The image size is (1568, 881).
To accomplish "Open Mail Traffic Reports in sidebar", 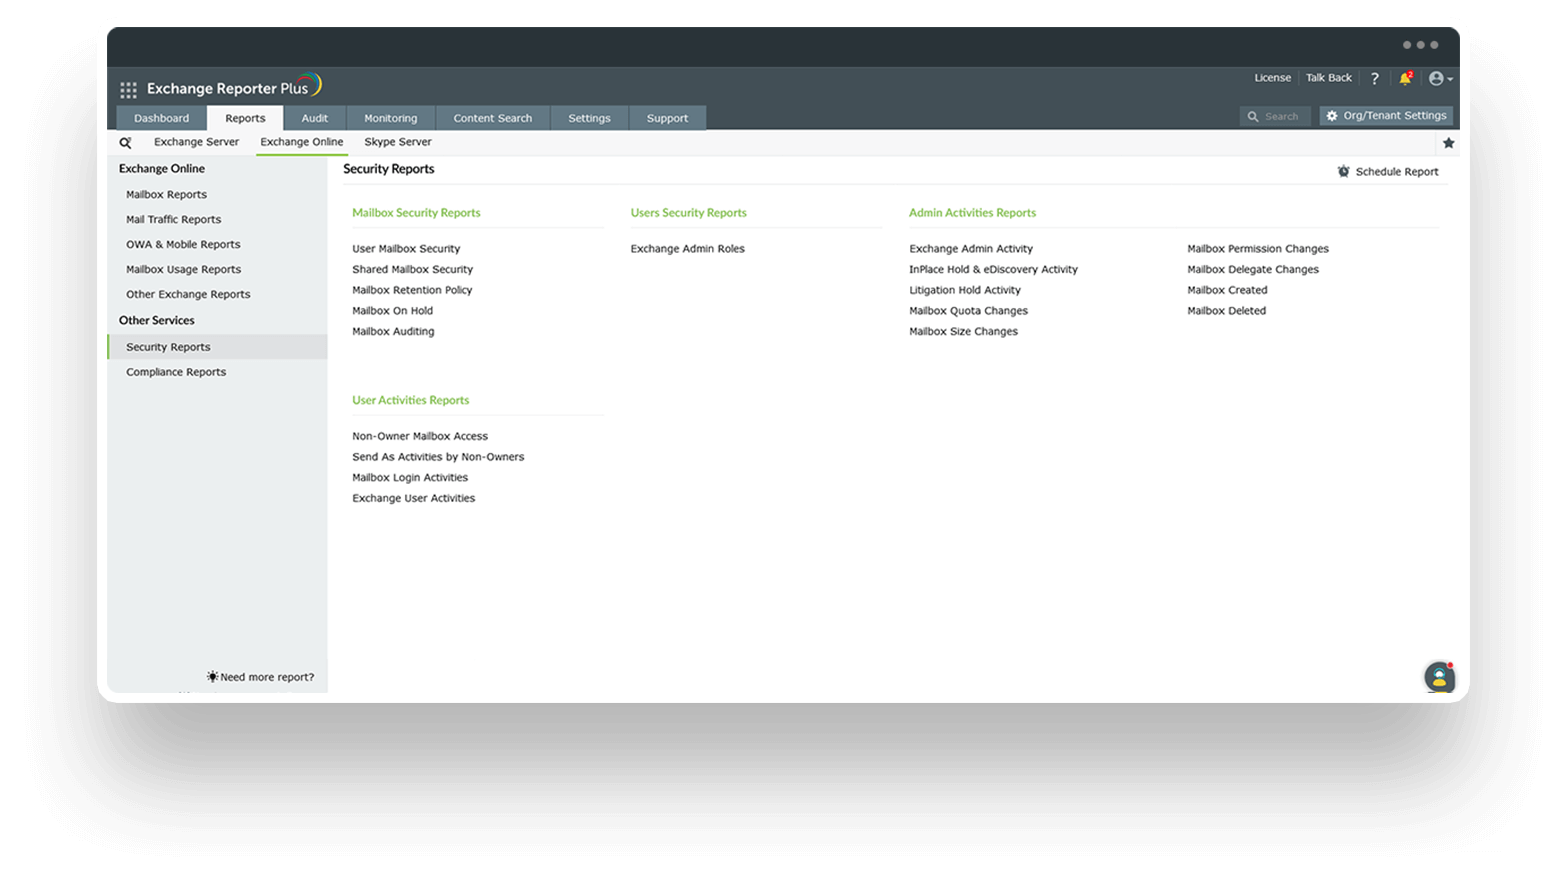I will pyautogui.click(x=174, y=220).
